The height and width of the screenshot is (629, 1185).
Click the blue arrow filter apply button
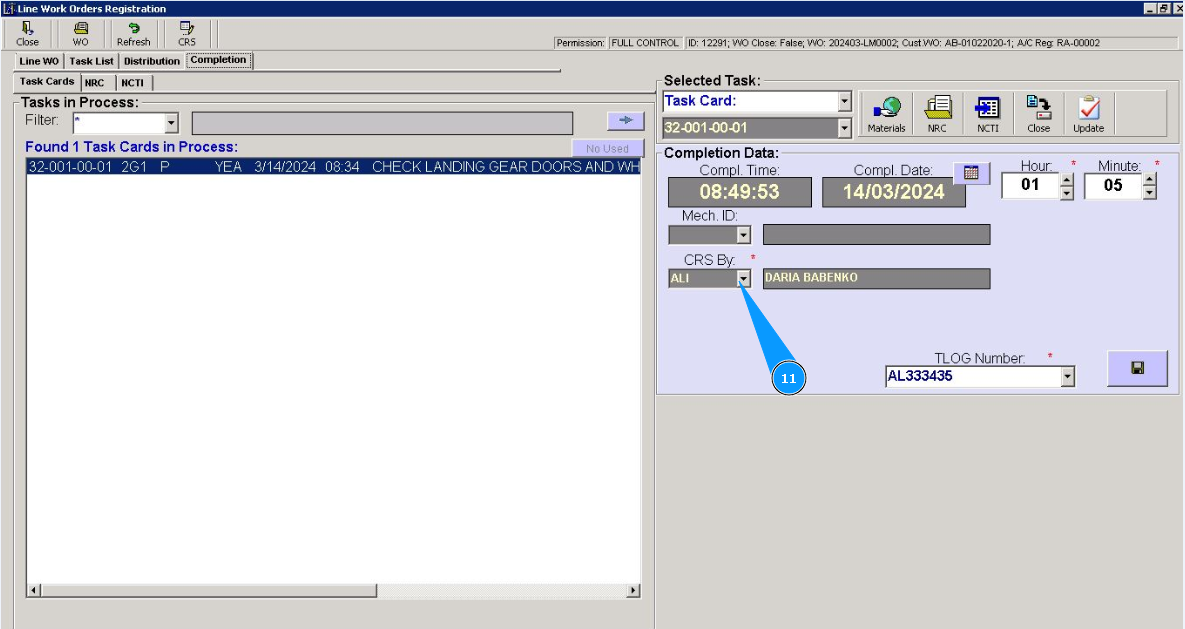tap(625, 120)
